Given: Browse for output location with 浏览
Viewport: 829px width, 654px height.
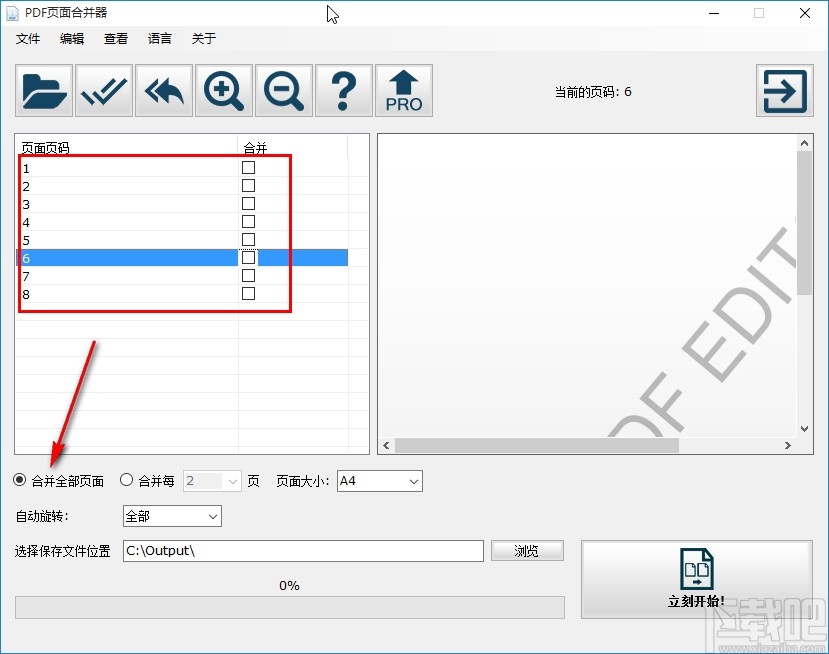Looking at the screenshot, I should point(527,550).
